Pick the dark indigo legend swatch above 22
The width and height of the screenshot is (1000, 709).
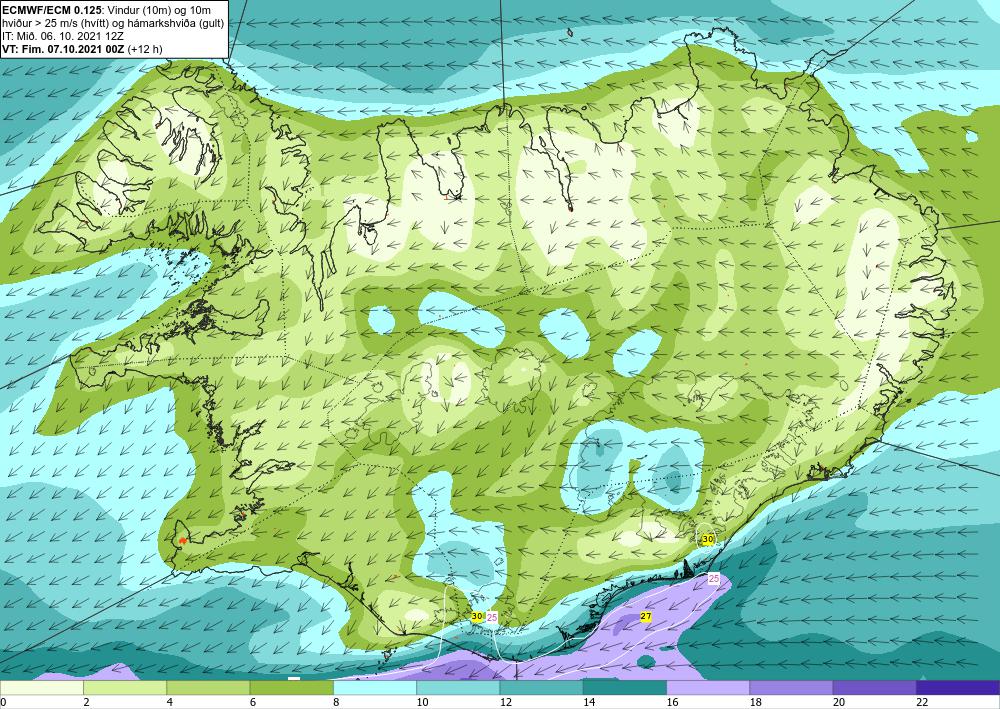pos(958,688)
